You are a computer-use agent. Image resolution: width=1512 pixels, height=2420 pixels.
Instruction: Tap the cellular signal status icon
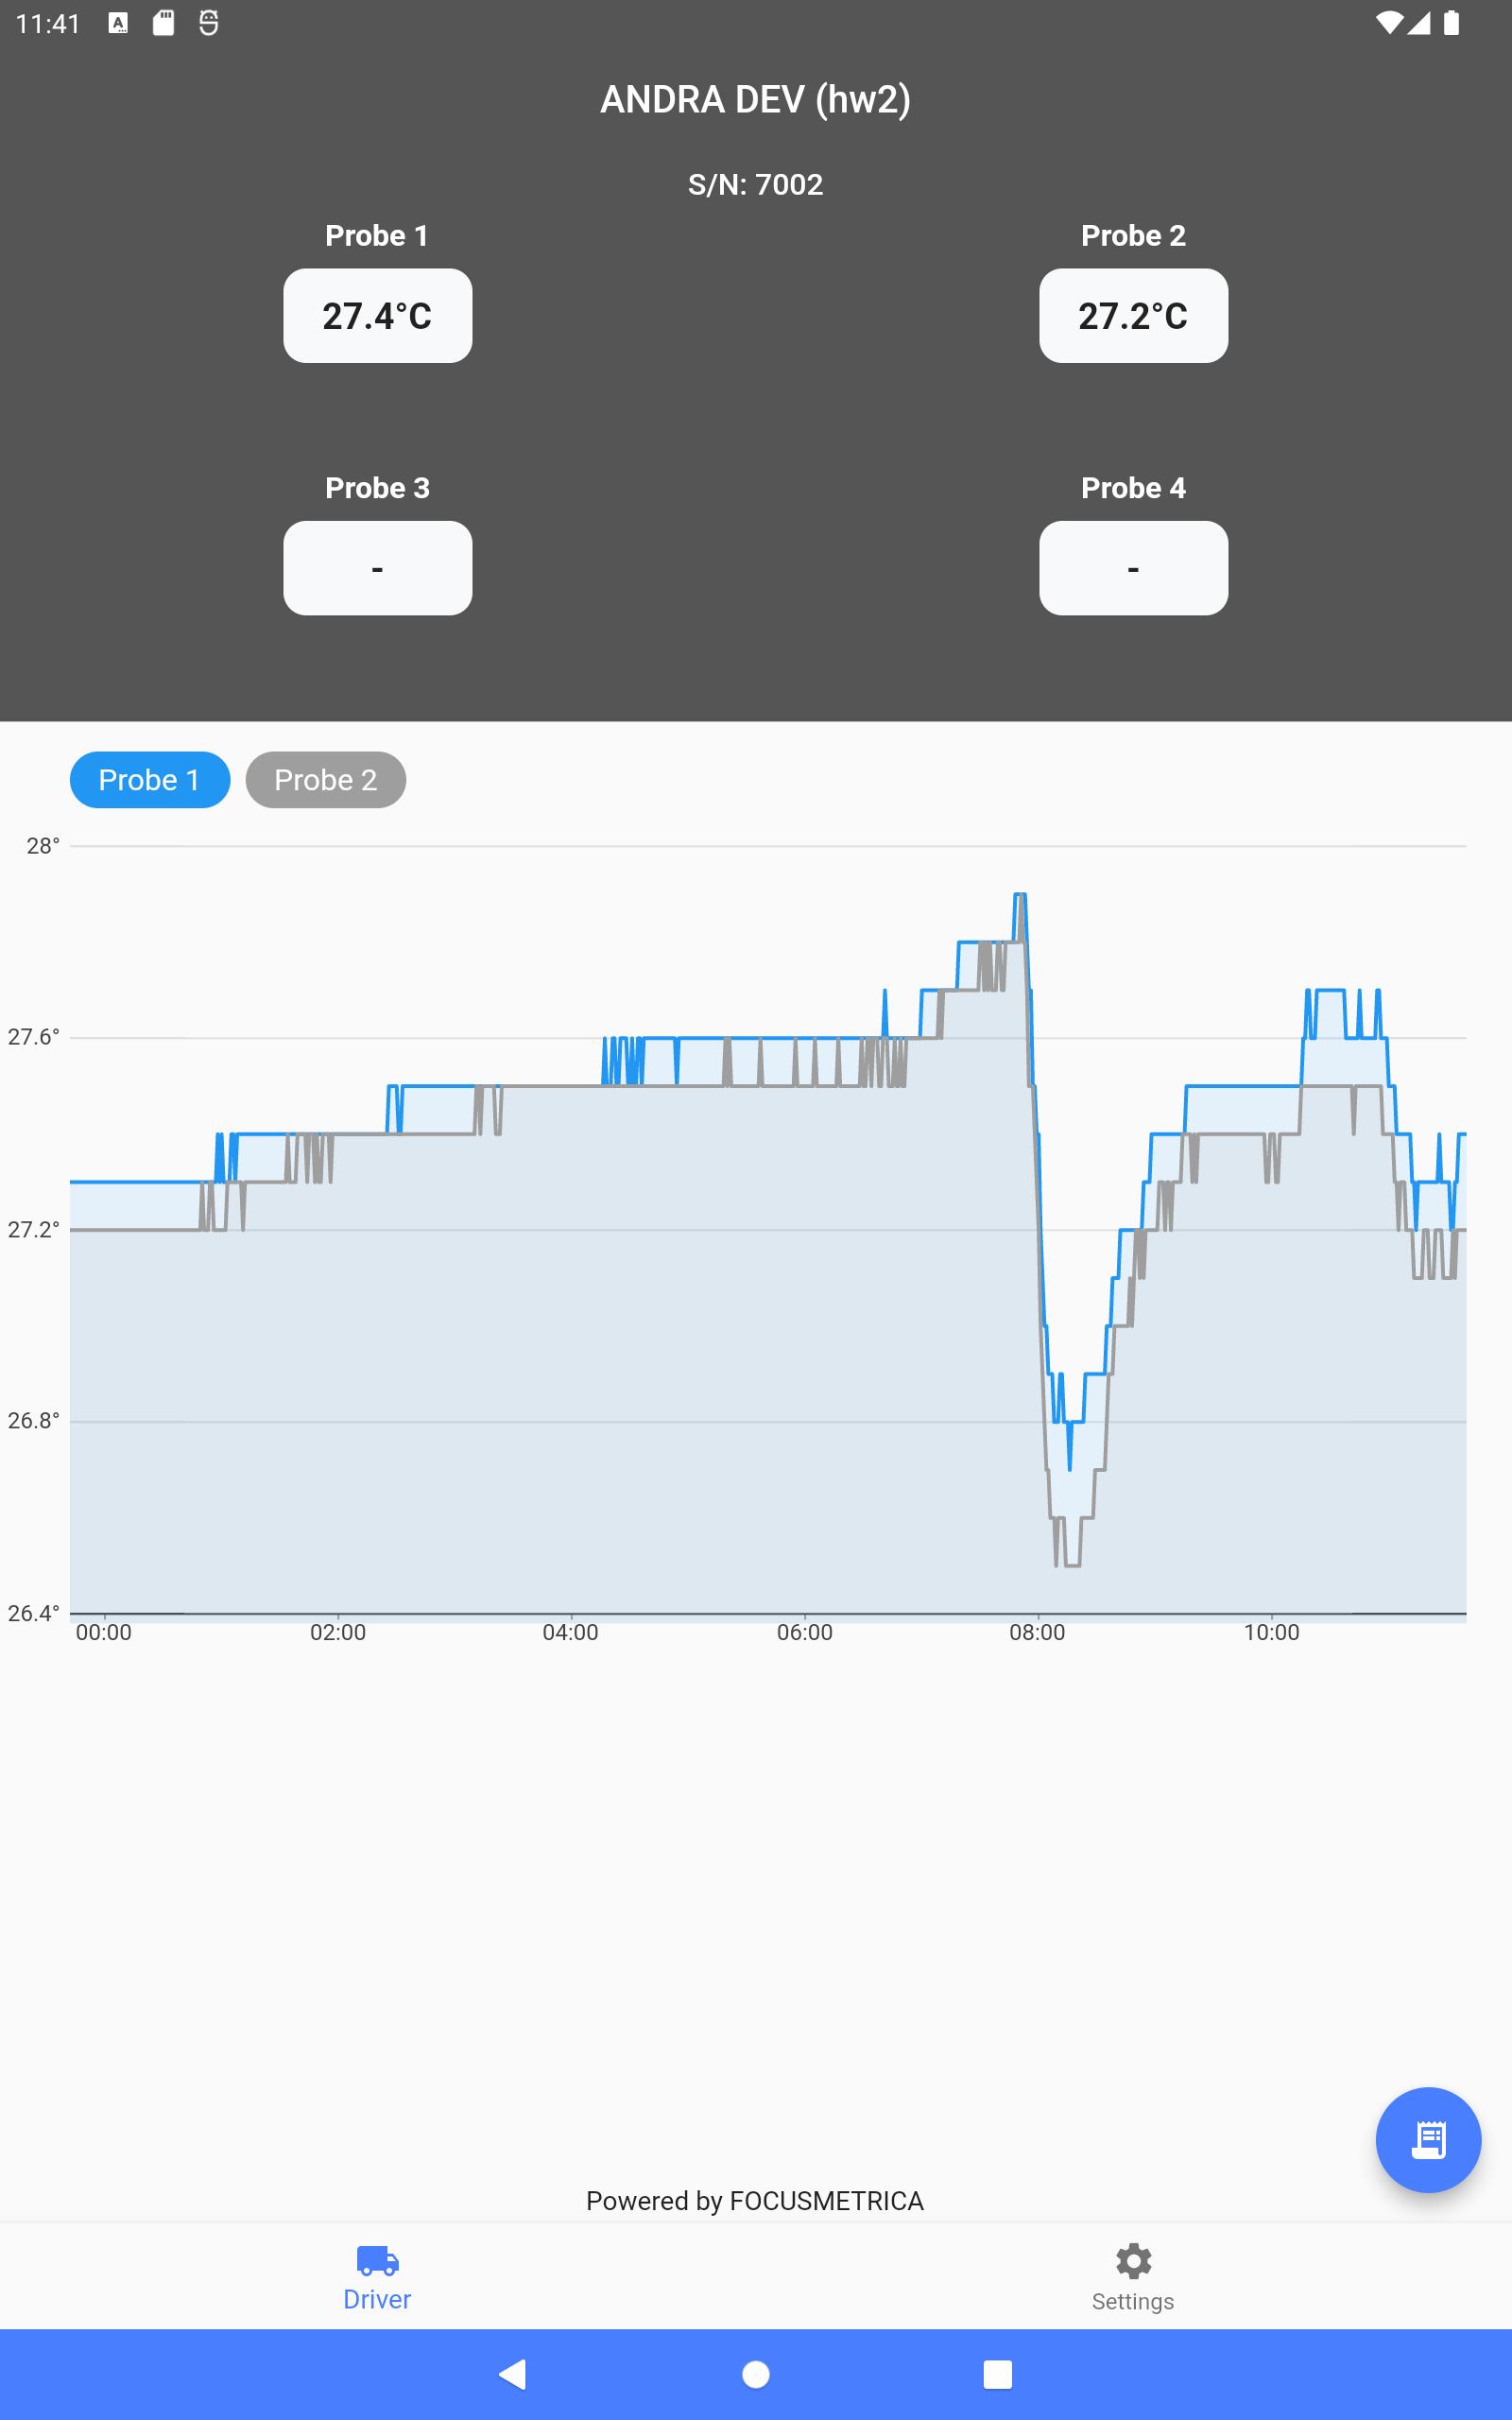[x=1418, y=23]
